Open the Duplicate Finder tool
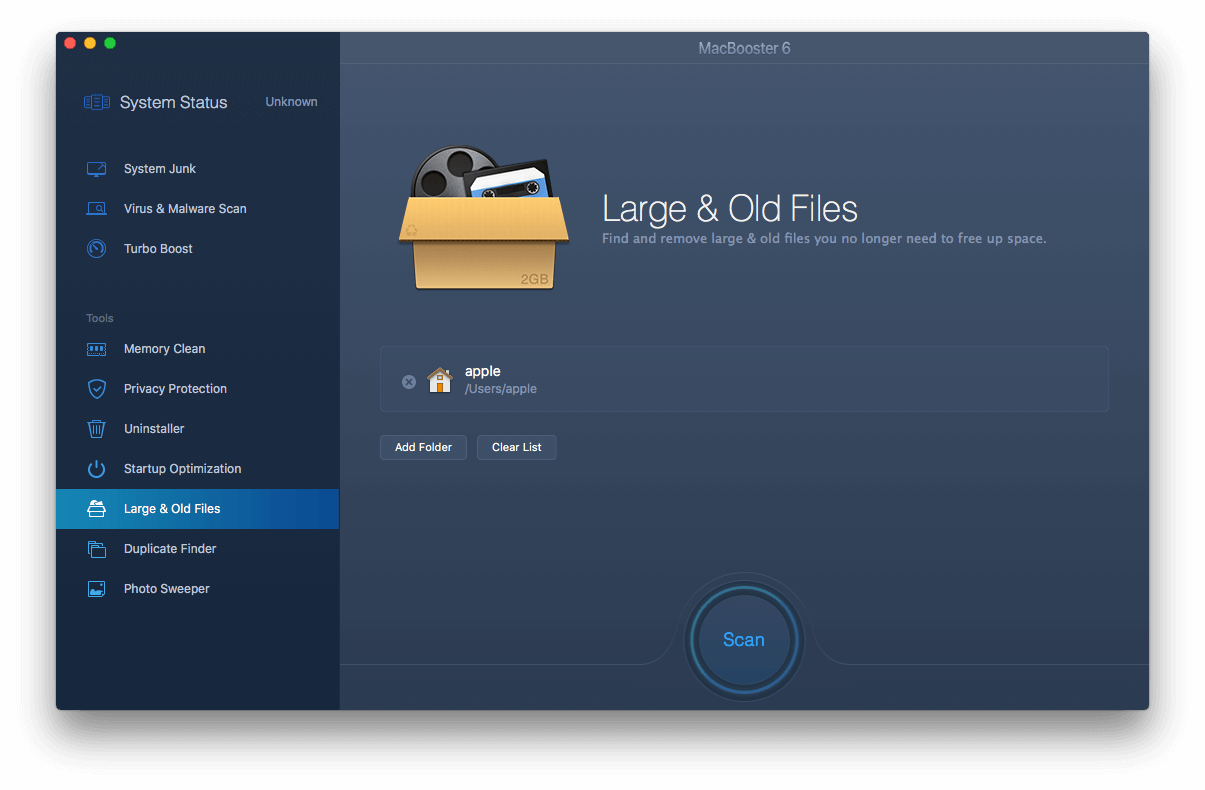Image resolution: width=1205 pixels, height=790 pixels. pyautogui.click(x=169, y=548)
